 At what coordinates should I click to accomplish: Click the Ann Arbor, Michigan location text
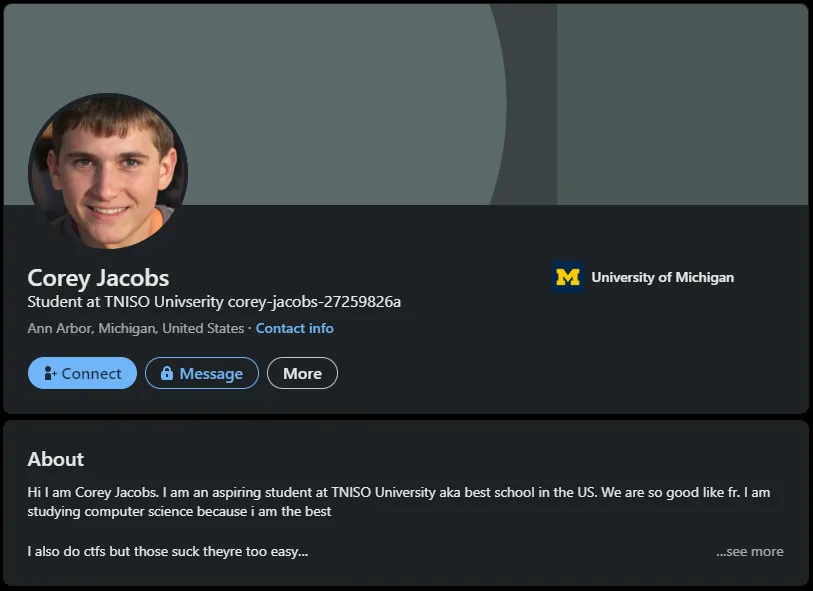[135, 328]
